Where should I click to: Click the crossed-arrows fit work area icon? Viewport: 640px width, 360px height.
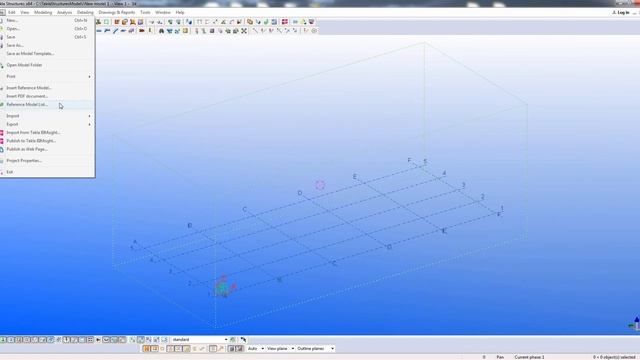pos(244,31)
